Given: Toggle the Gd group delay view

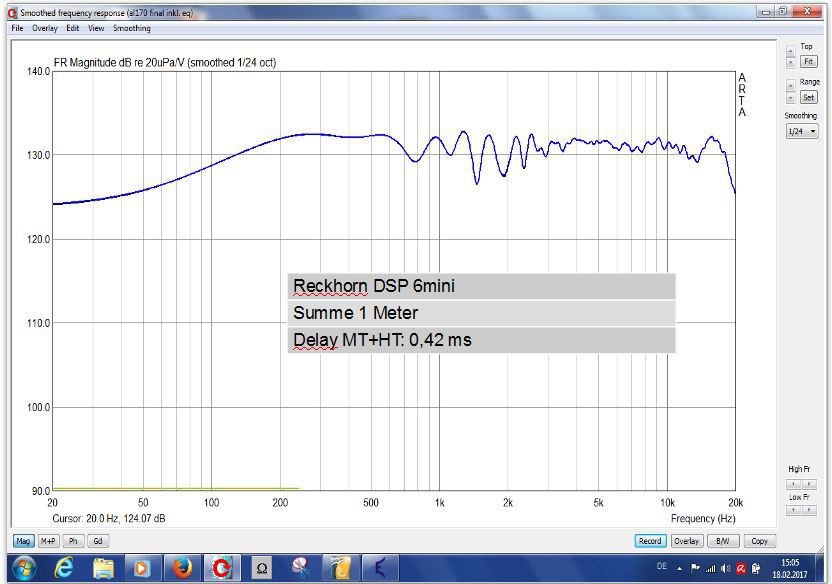Looking at the screenshot, I should click(x=98, y=541).
